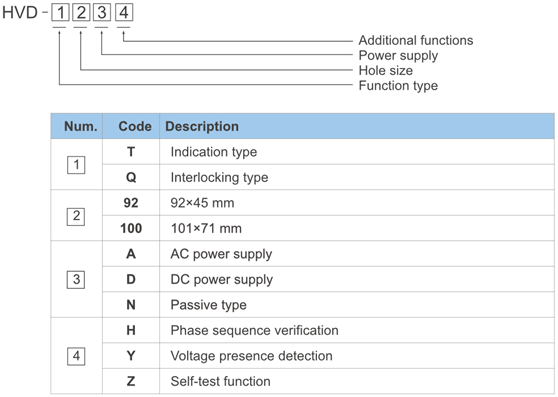Image resolution: width=558 pixels, height=397 pixels.
Task: Click code '92' in the table
Action: 131,203
